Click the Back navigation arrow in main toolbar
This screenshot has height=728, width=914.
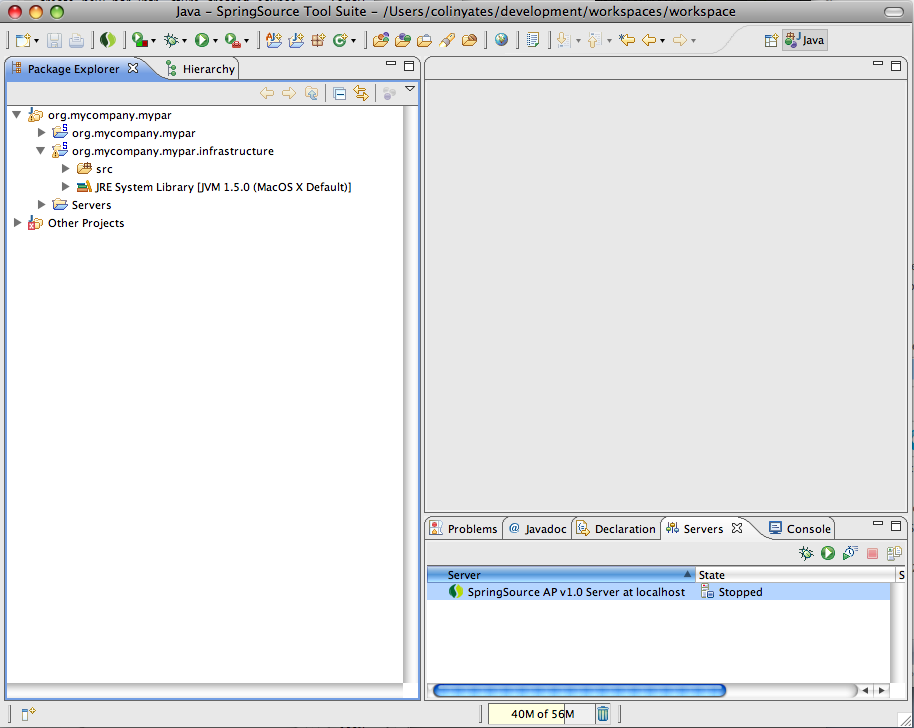(x=649, y=40)
